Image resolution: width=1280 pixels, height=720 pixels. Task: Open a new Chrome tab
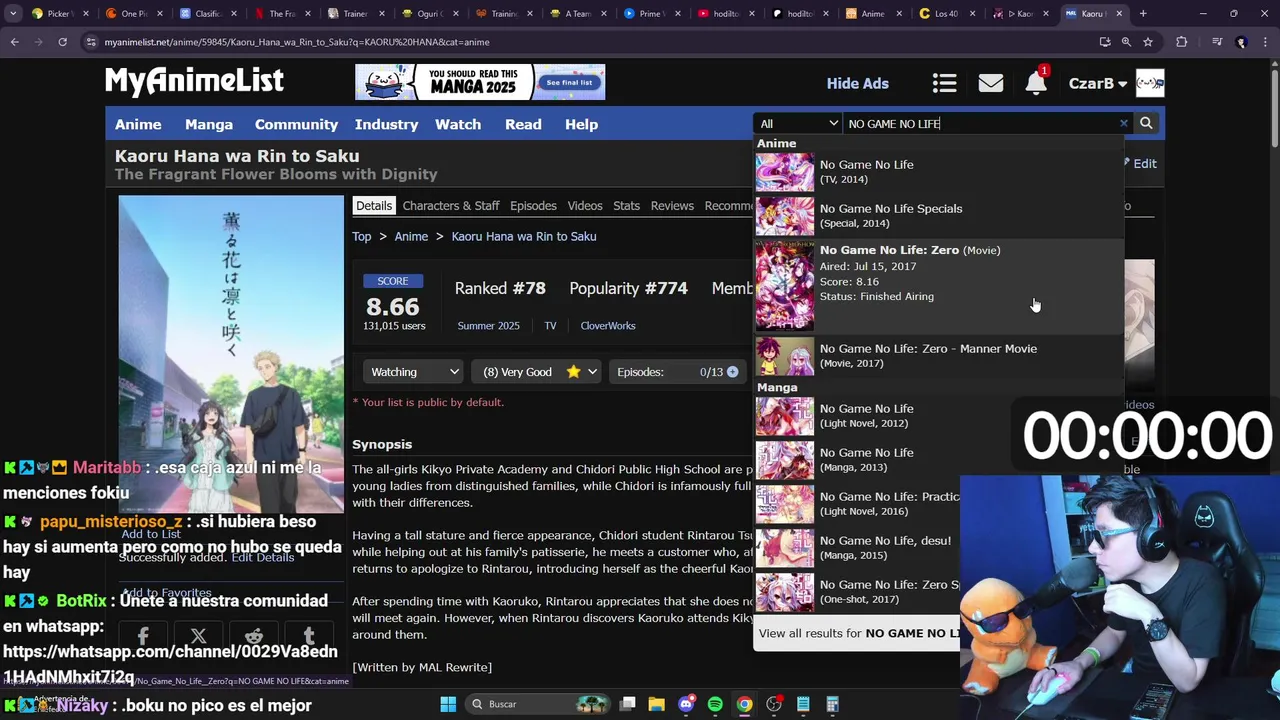(1143, 14)
